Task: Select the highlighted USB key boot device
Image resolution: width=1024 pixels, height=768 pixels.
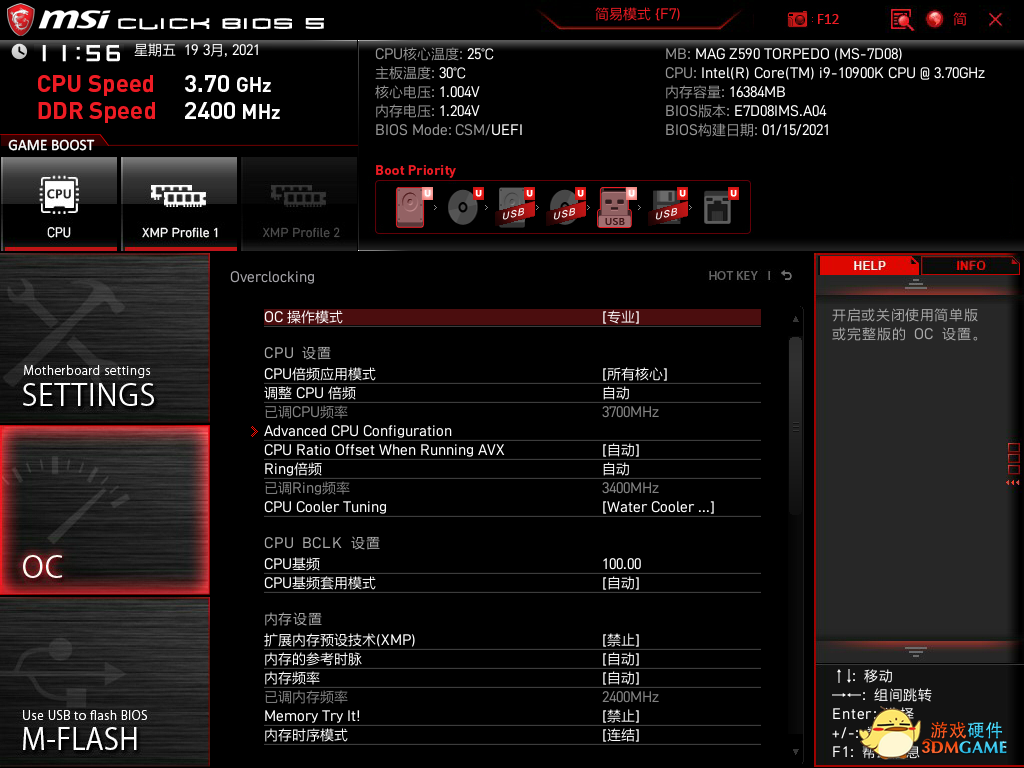Action: (x=615, y=208)
